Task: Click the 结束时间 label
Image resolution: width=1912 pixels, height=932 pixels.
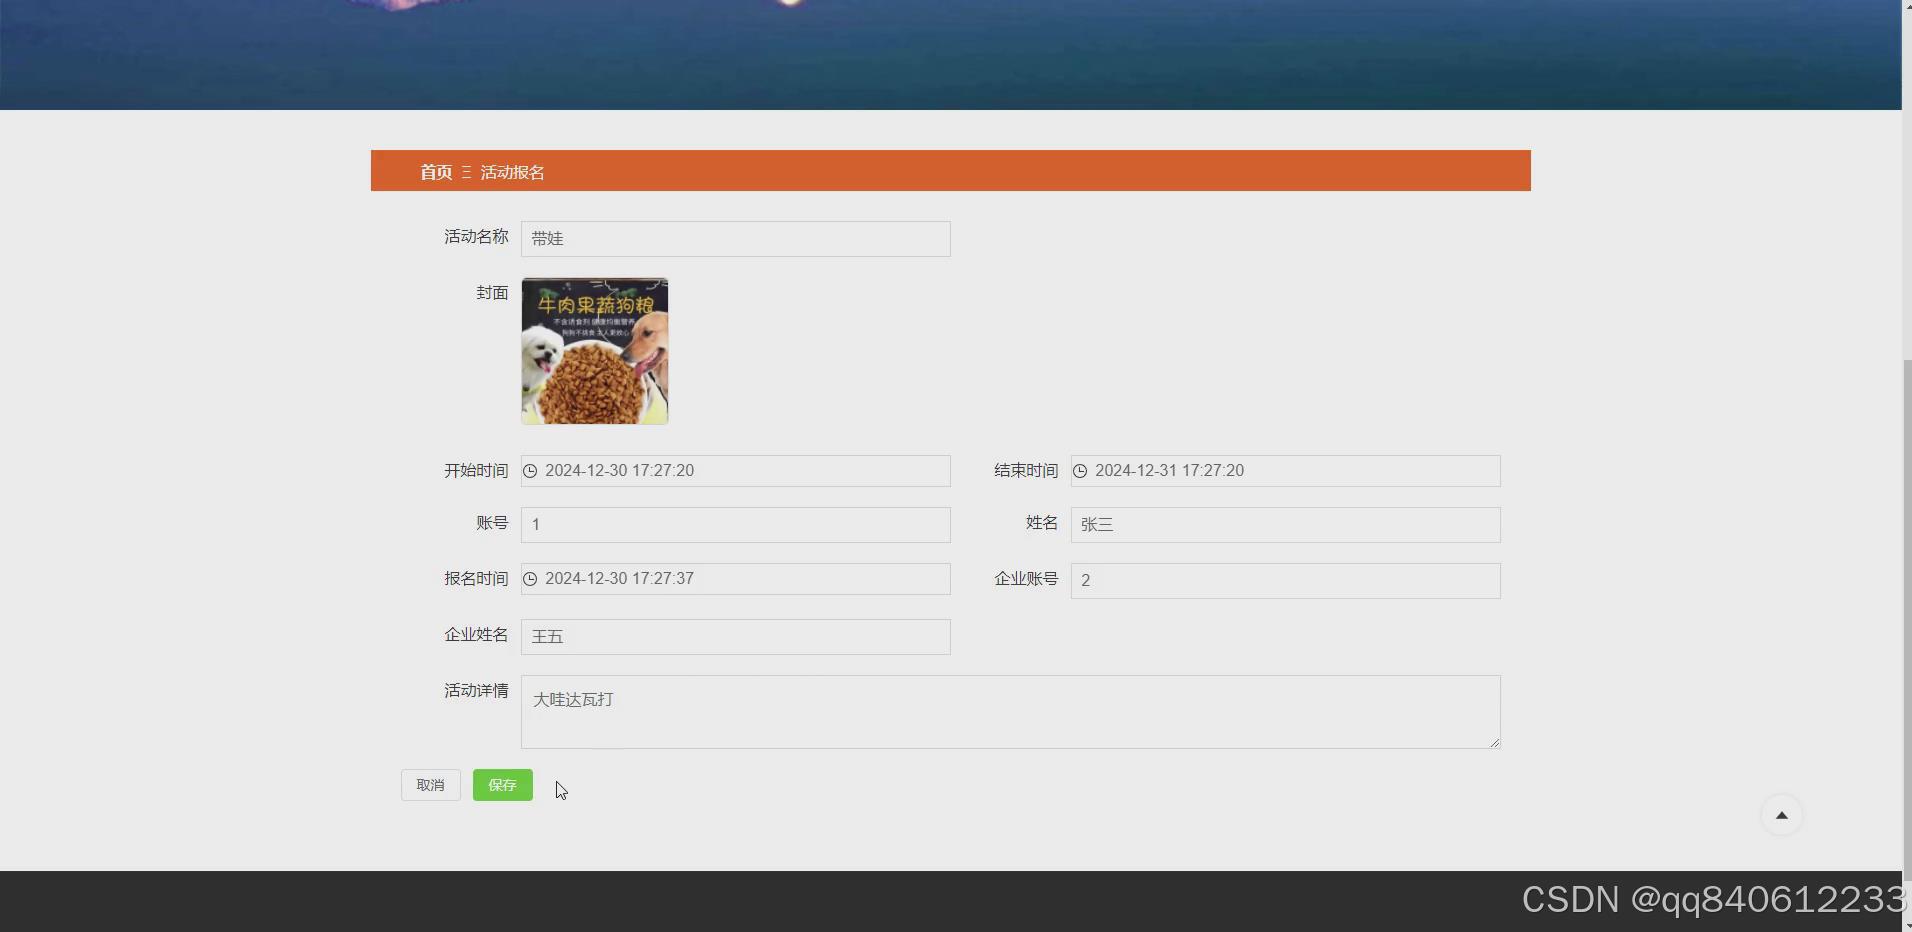Action: [x=1026, y=471]
